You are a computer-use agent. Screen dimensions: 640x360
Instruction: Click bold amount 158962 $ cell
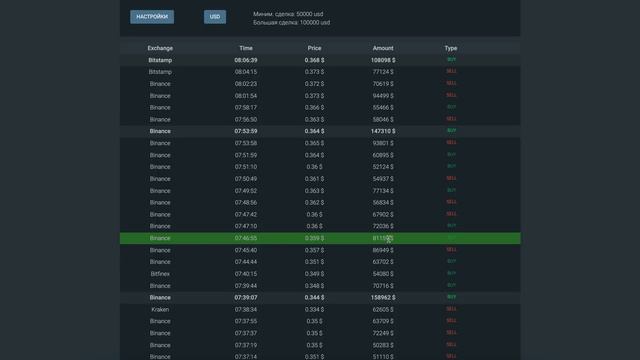coord(383,298)
